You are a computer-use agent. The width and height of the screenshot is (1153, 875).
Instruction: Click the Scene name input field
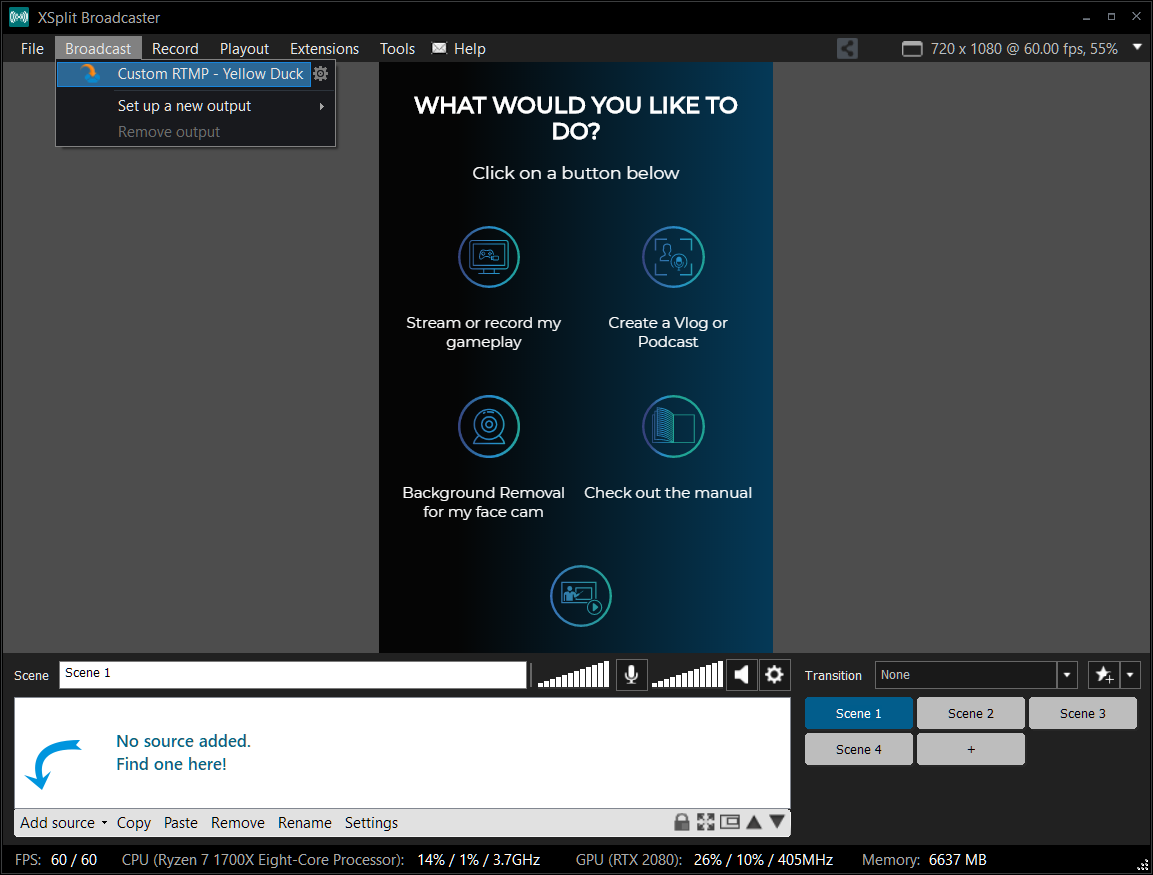click(293, 674)
